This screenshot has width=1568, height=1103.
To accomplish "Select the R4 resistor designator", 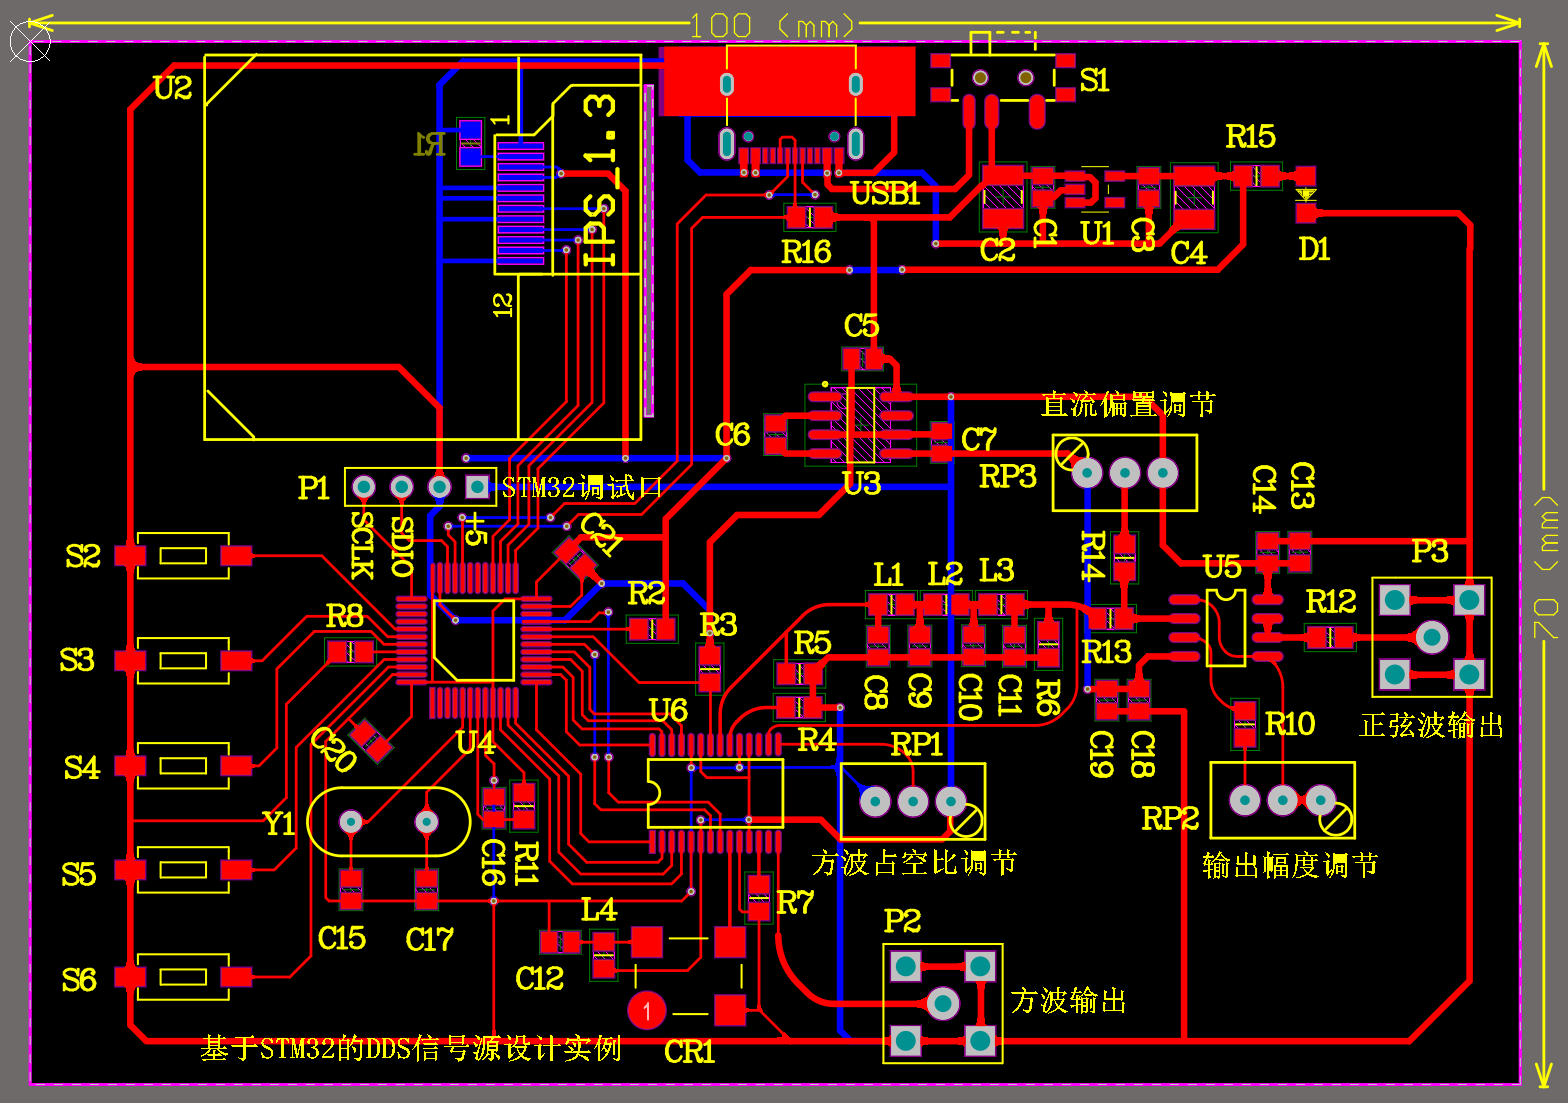I will [816, 740].
